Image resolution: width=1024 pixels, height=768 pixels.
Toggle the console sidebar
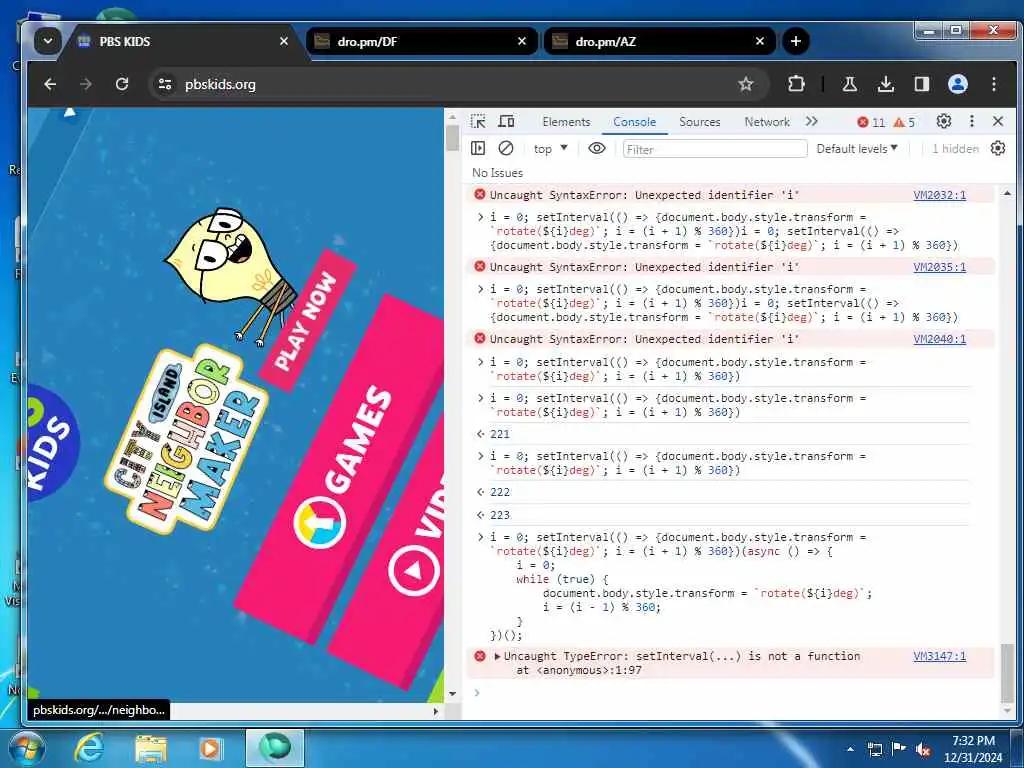[478, 149]
